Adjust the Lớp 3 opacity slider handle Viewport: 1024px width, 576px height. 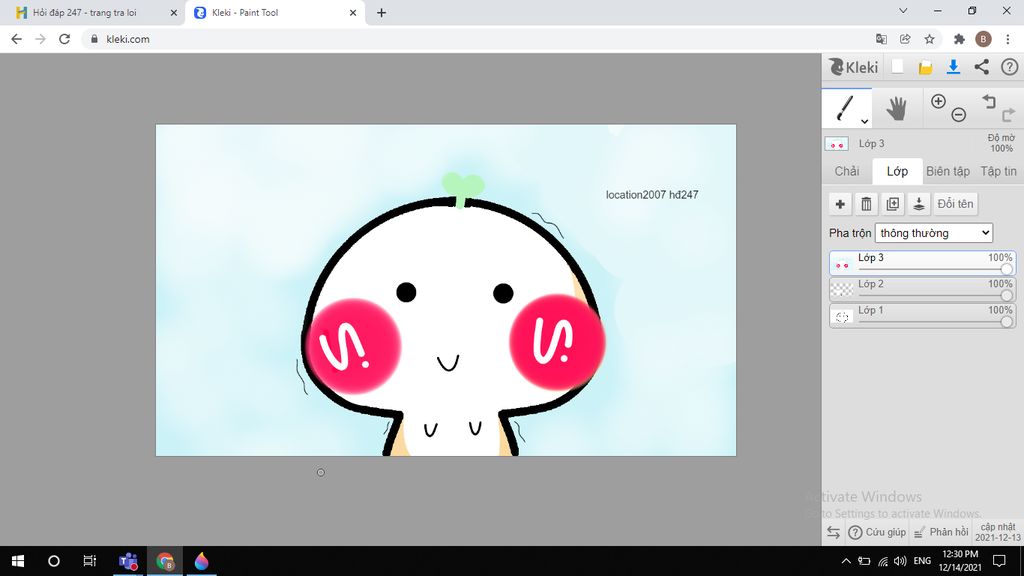click(1006, 269)
